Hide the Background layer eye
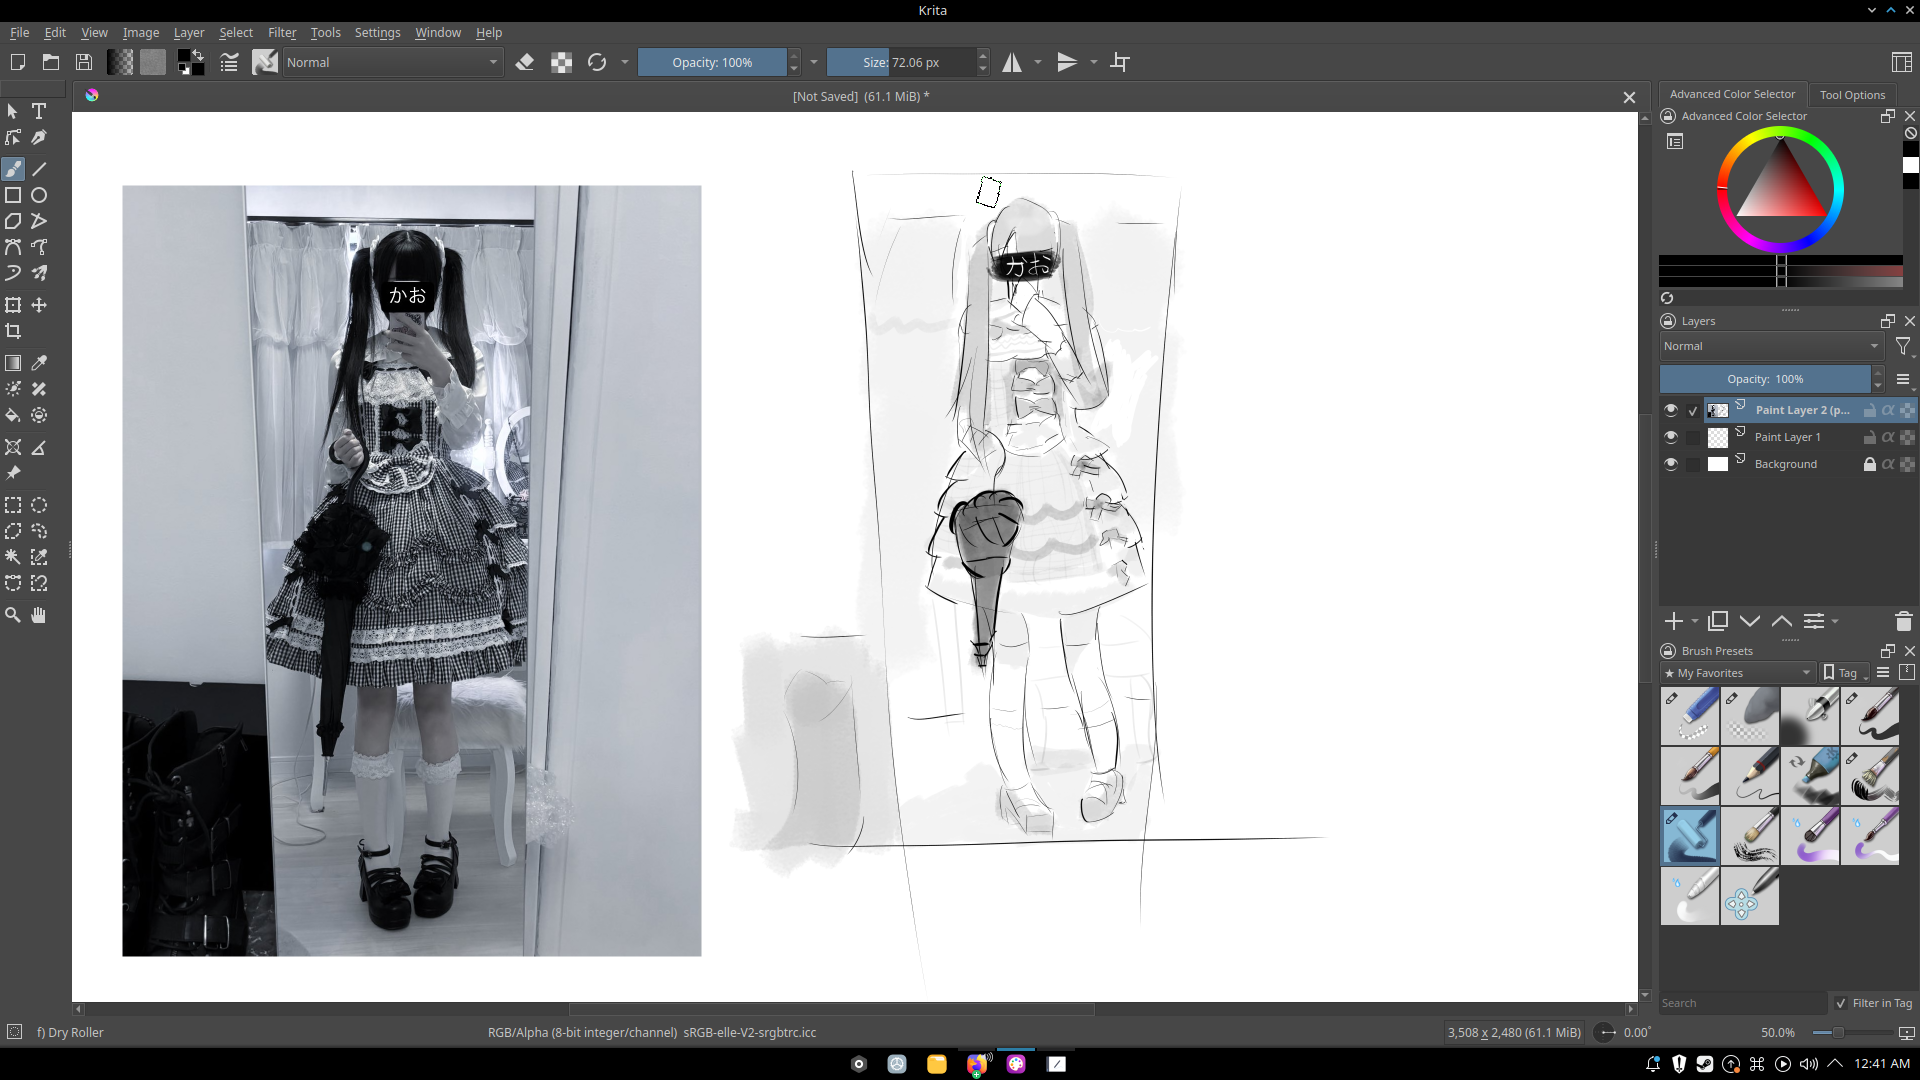 point(1670,464)
